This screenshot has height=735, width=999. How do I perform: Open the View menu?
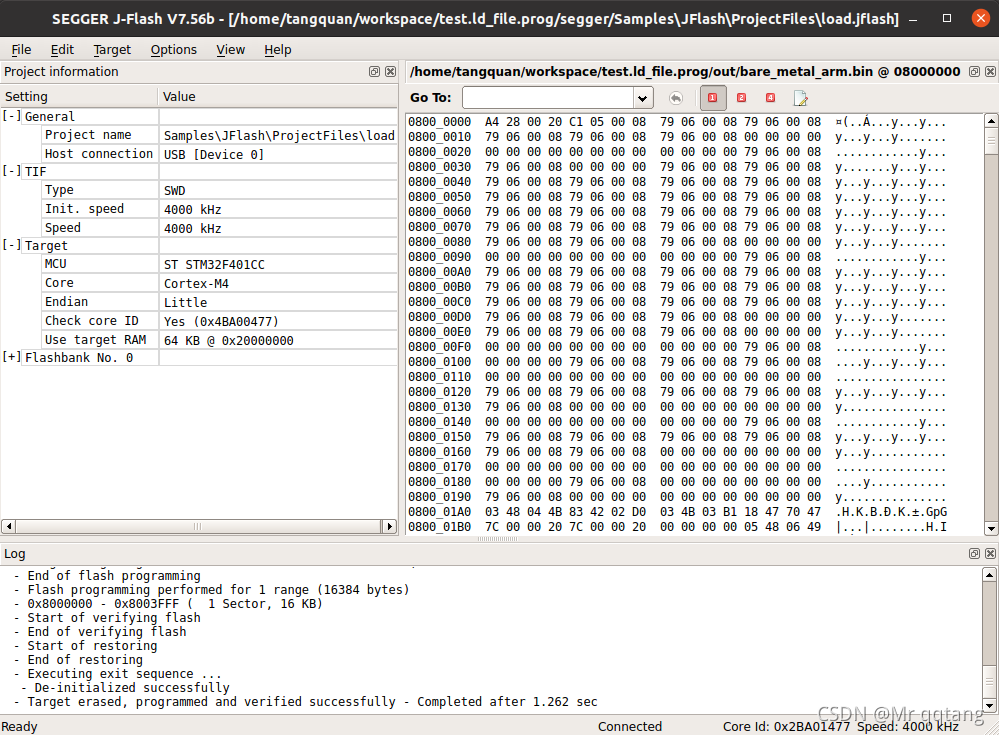click(x=230, y=49)
